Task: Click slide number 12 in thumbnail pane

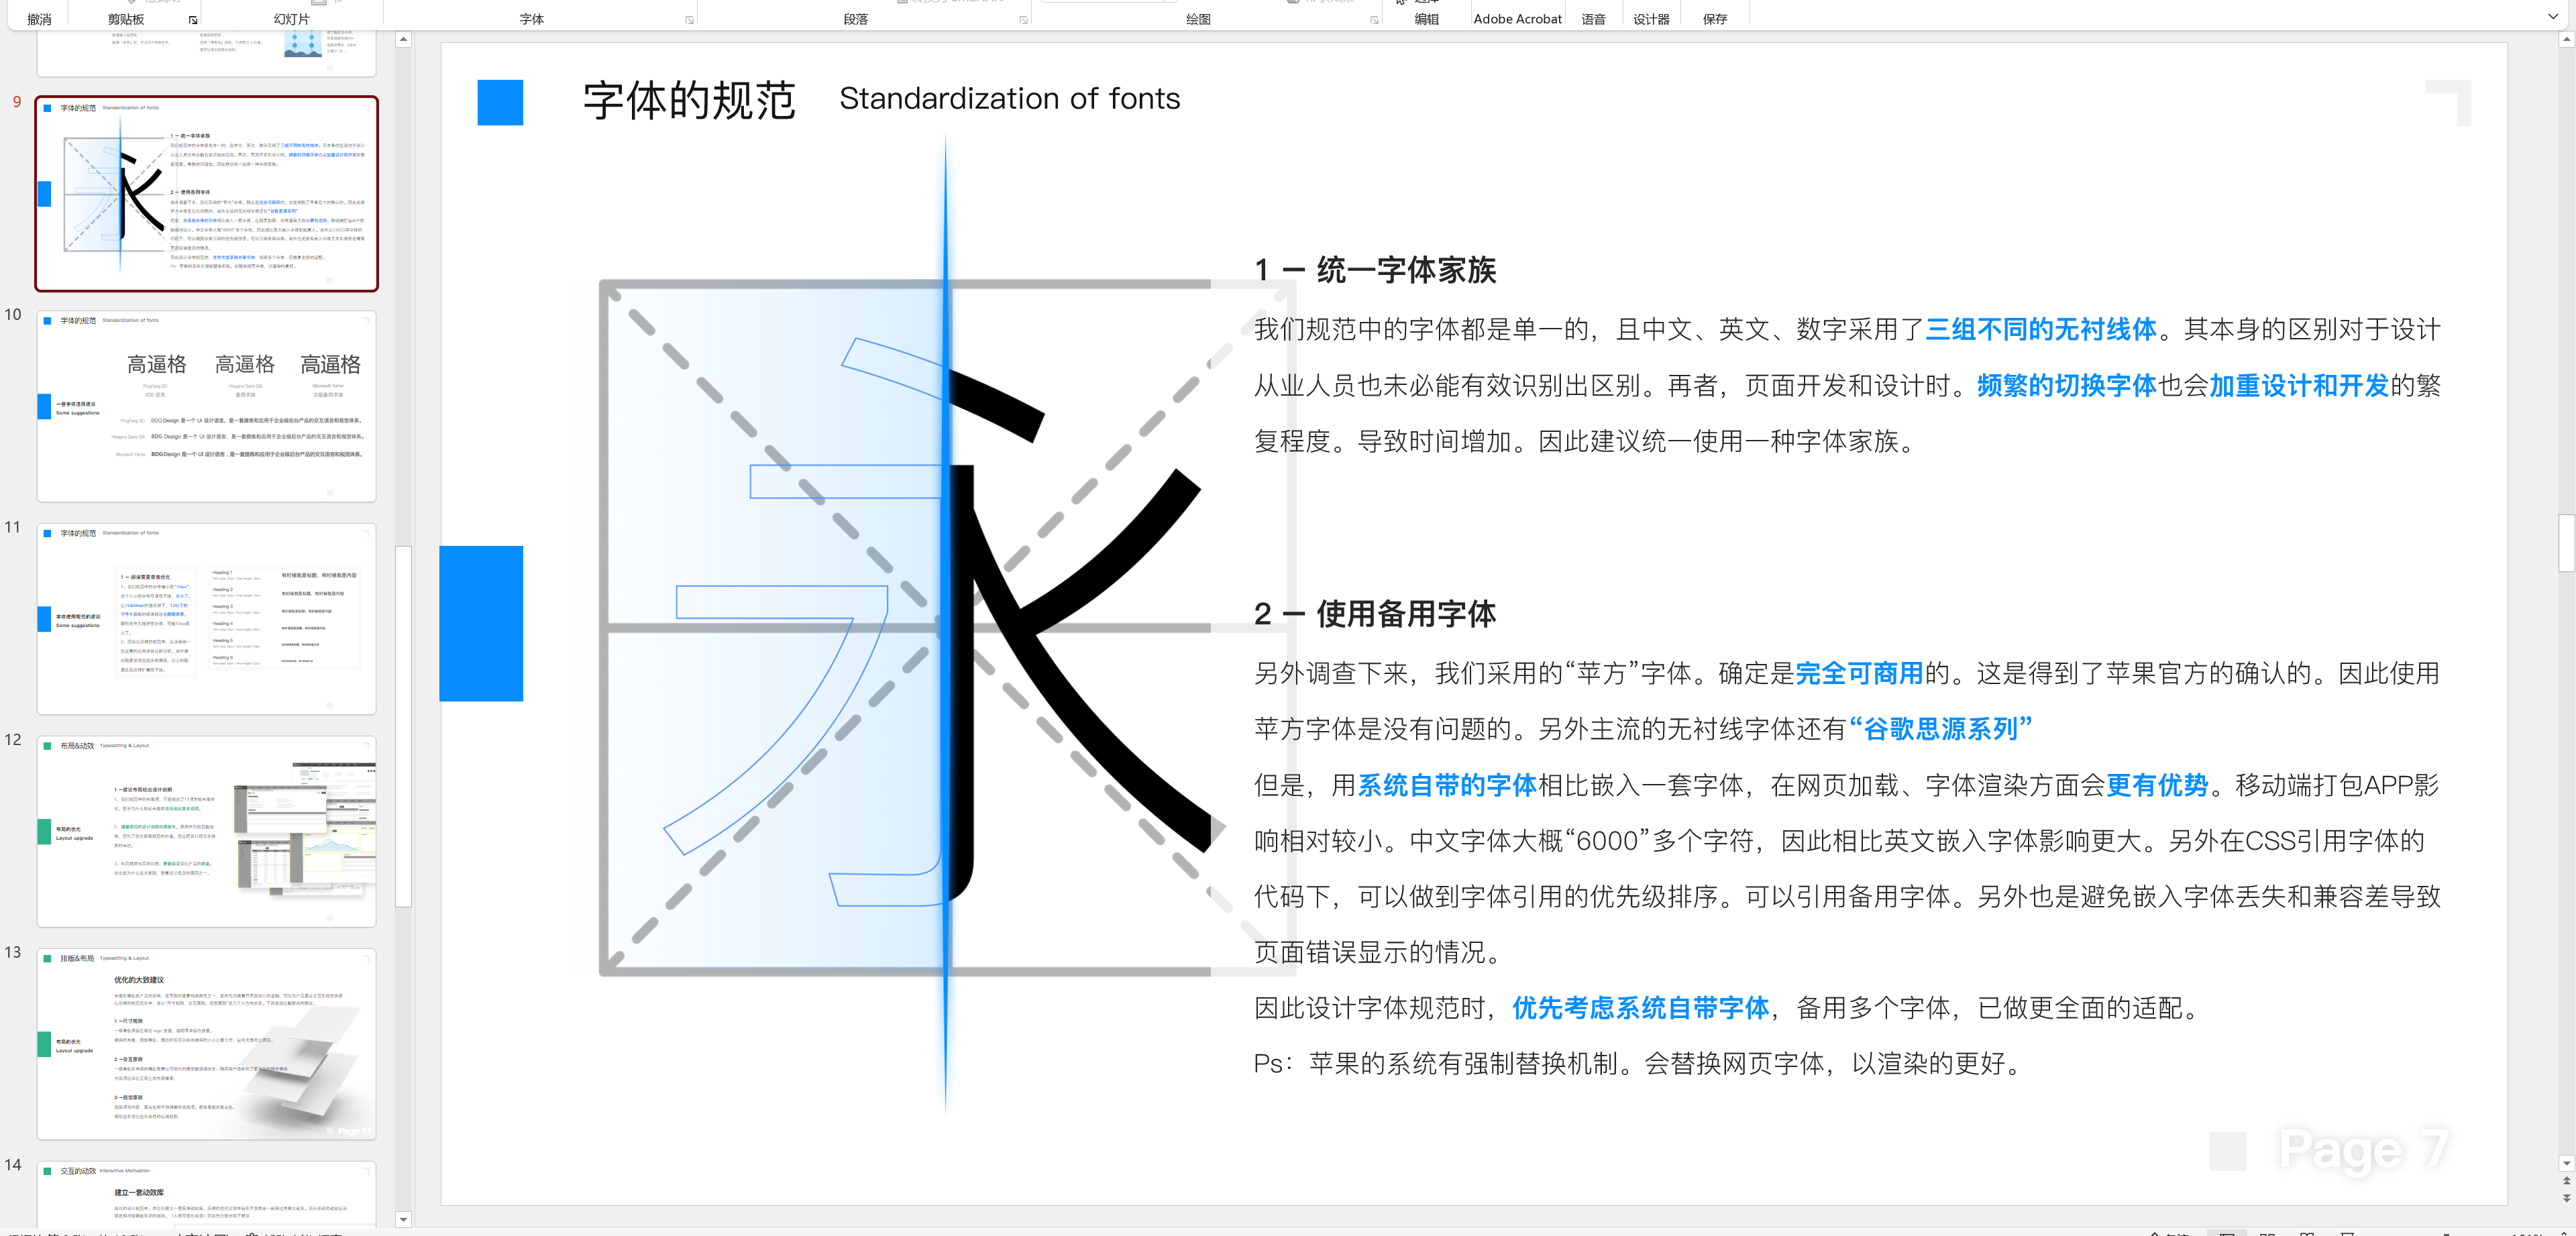Action: [x=13, y=739]
